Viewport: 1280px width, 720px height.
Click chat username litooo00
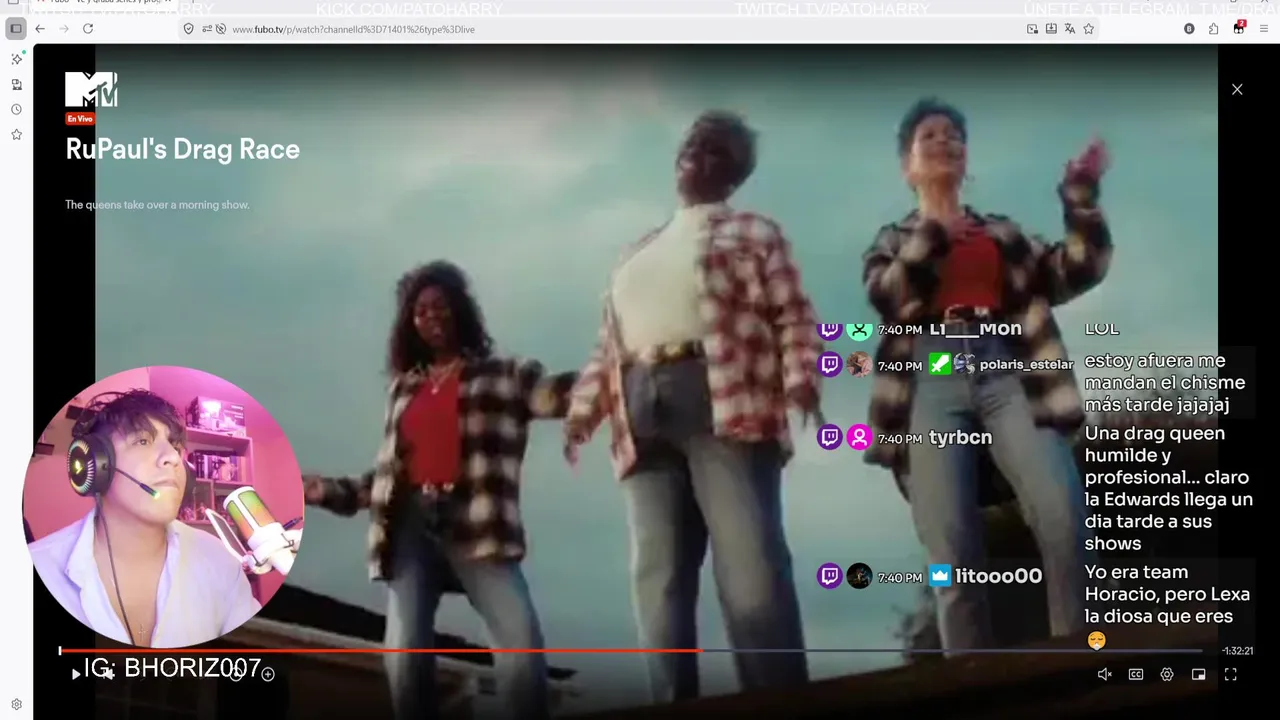pyautogui.click(x=998, y=576)
